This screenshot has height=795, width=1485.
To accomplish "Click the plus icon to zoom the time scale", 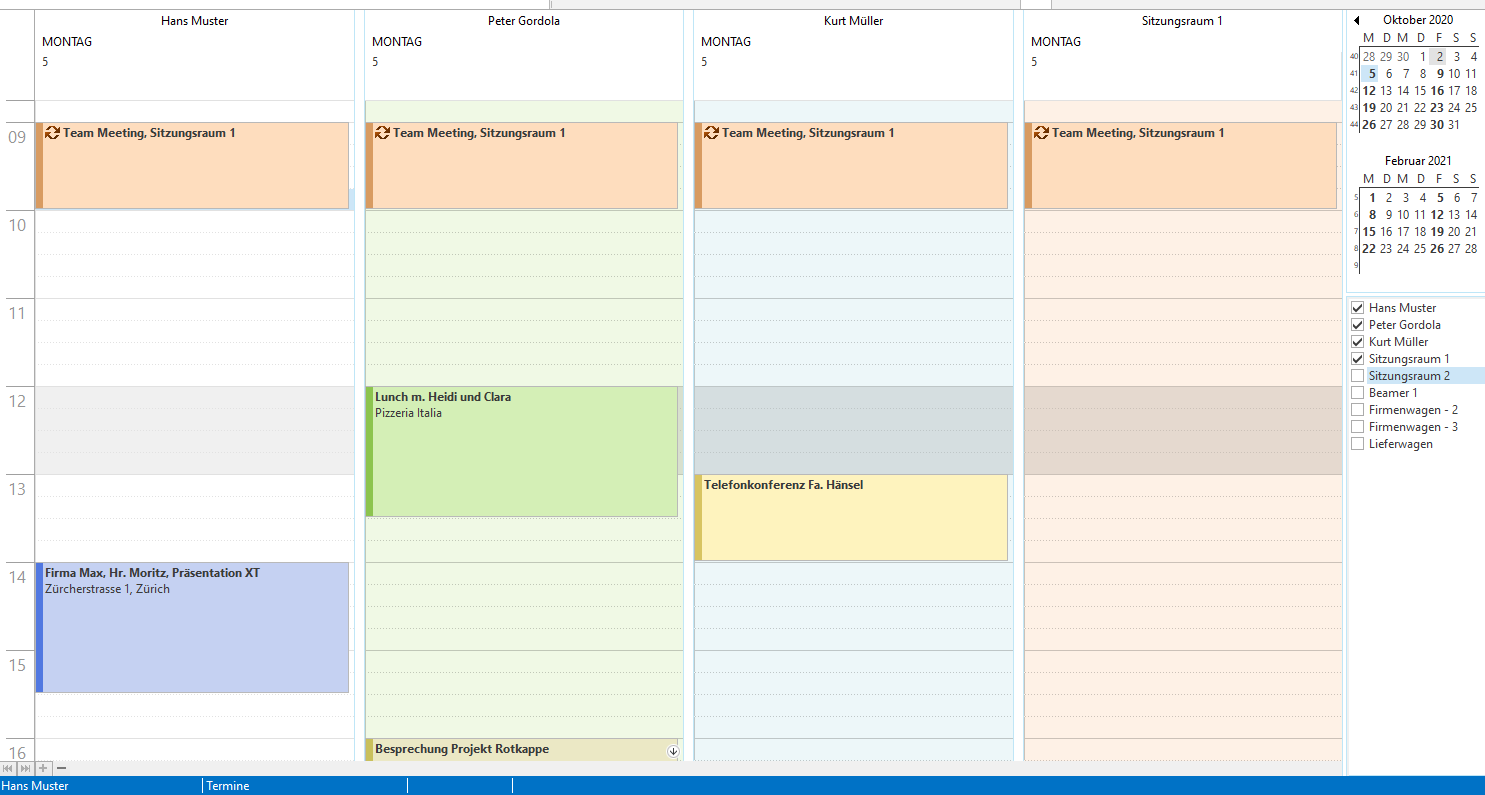I will (x=42, y=768).
